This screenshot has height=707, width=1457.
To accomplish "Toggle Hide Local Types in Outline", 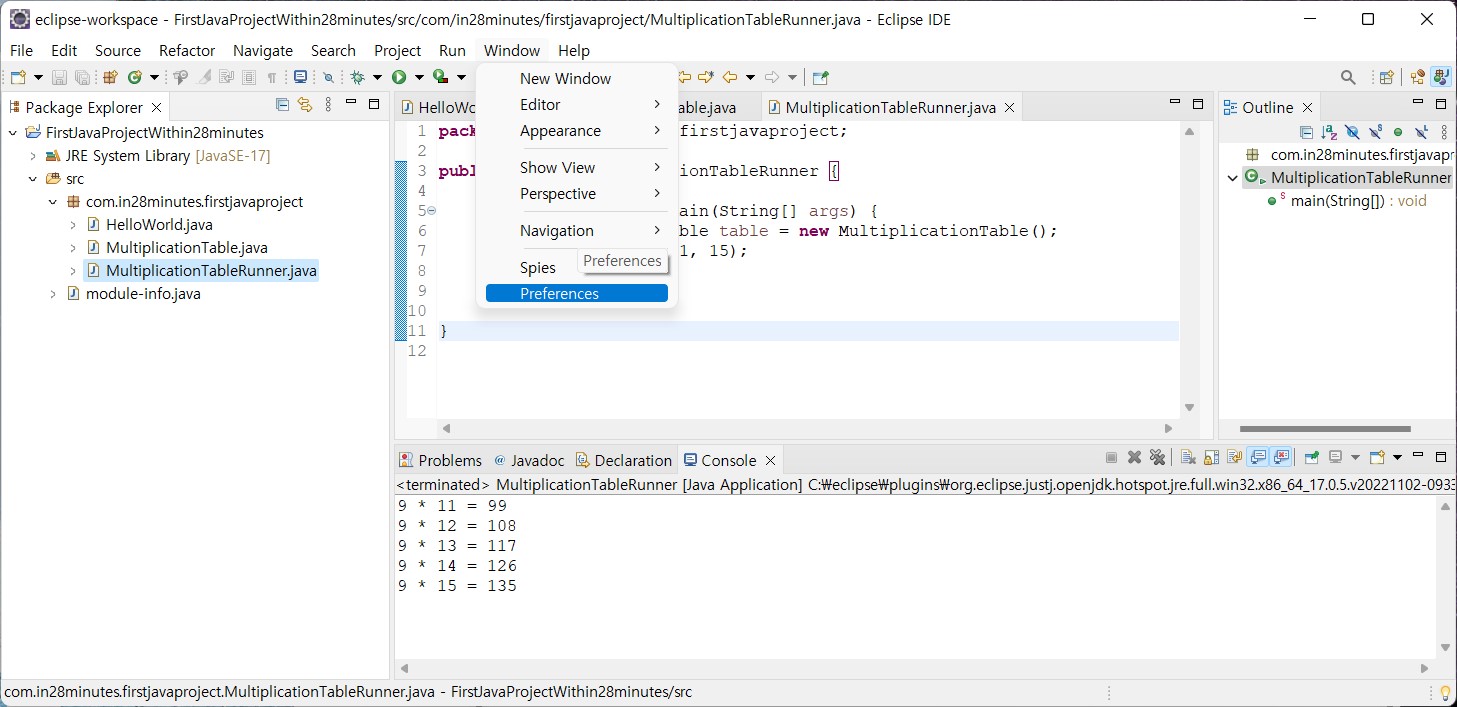I will (x=1421, y=132).
